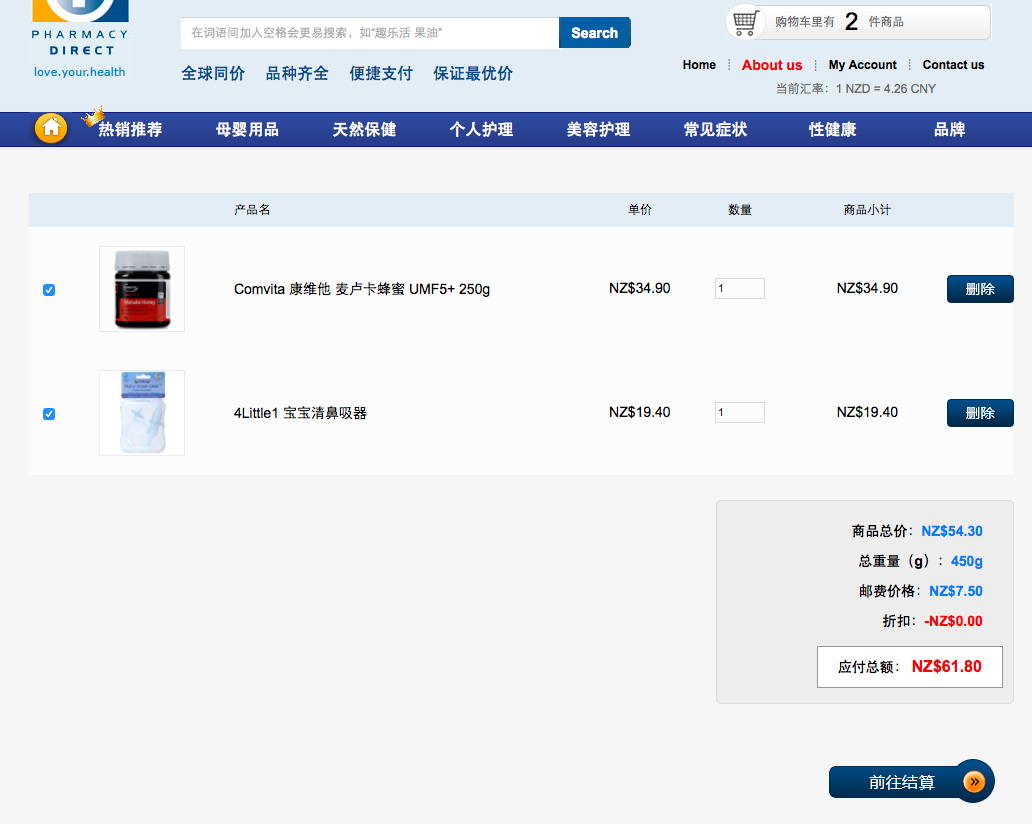
Task: Uncheck the Comvita honey item checkbox
Action: [49, 290]
